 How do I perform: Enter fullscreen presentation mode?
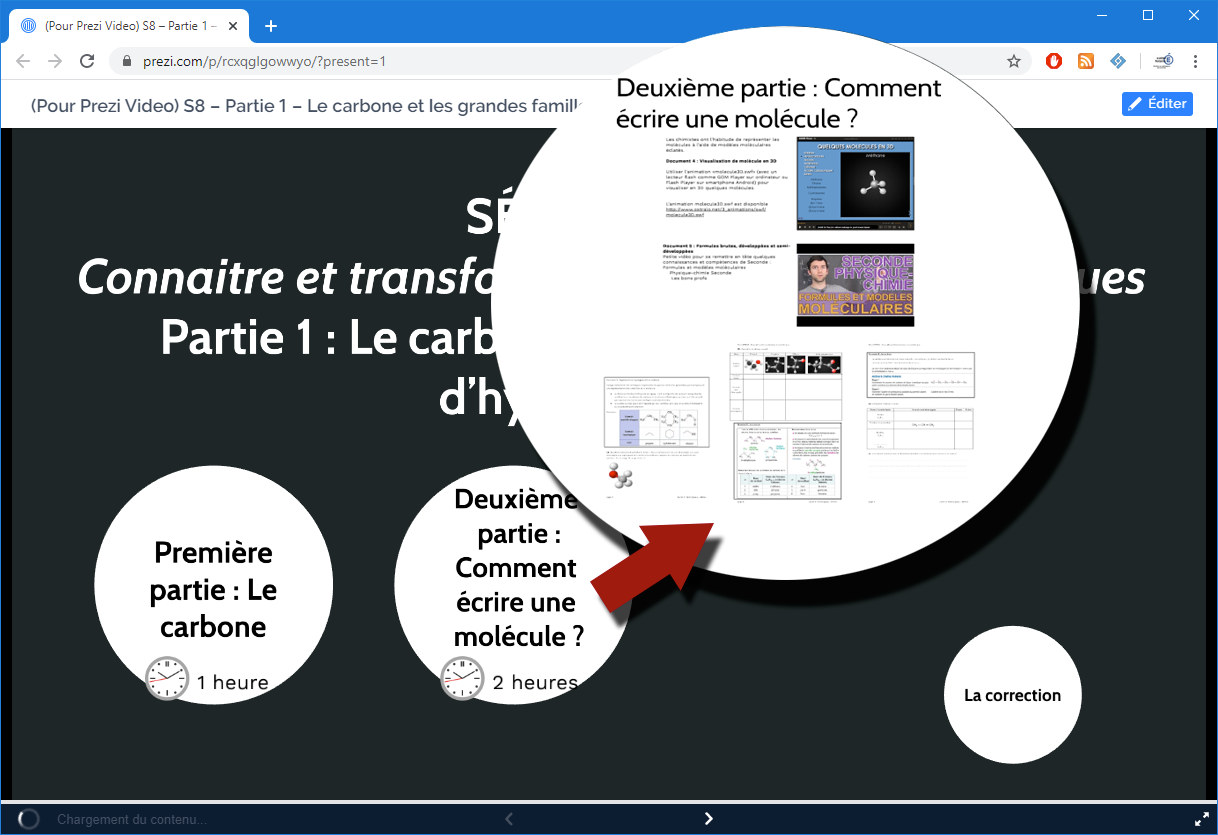point(1201,819)
